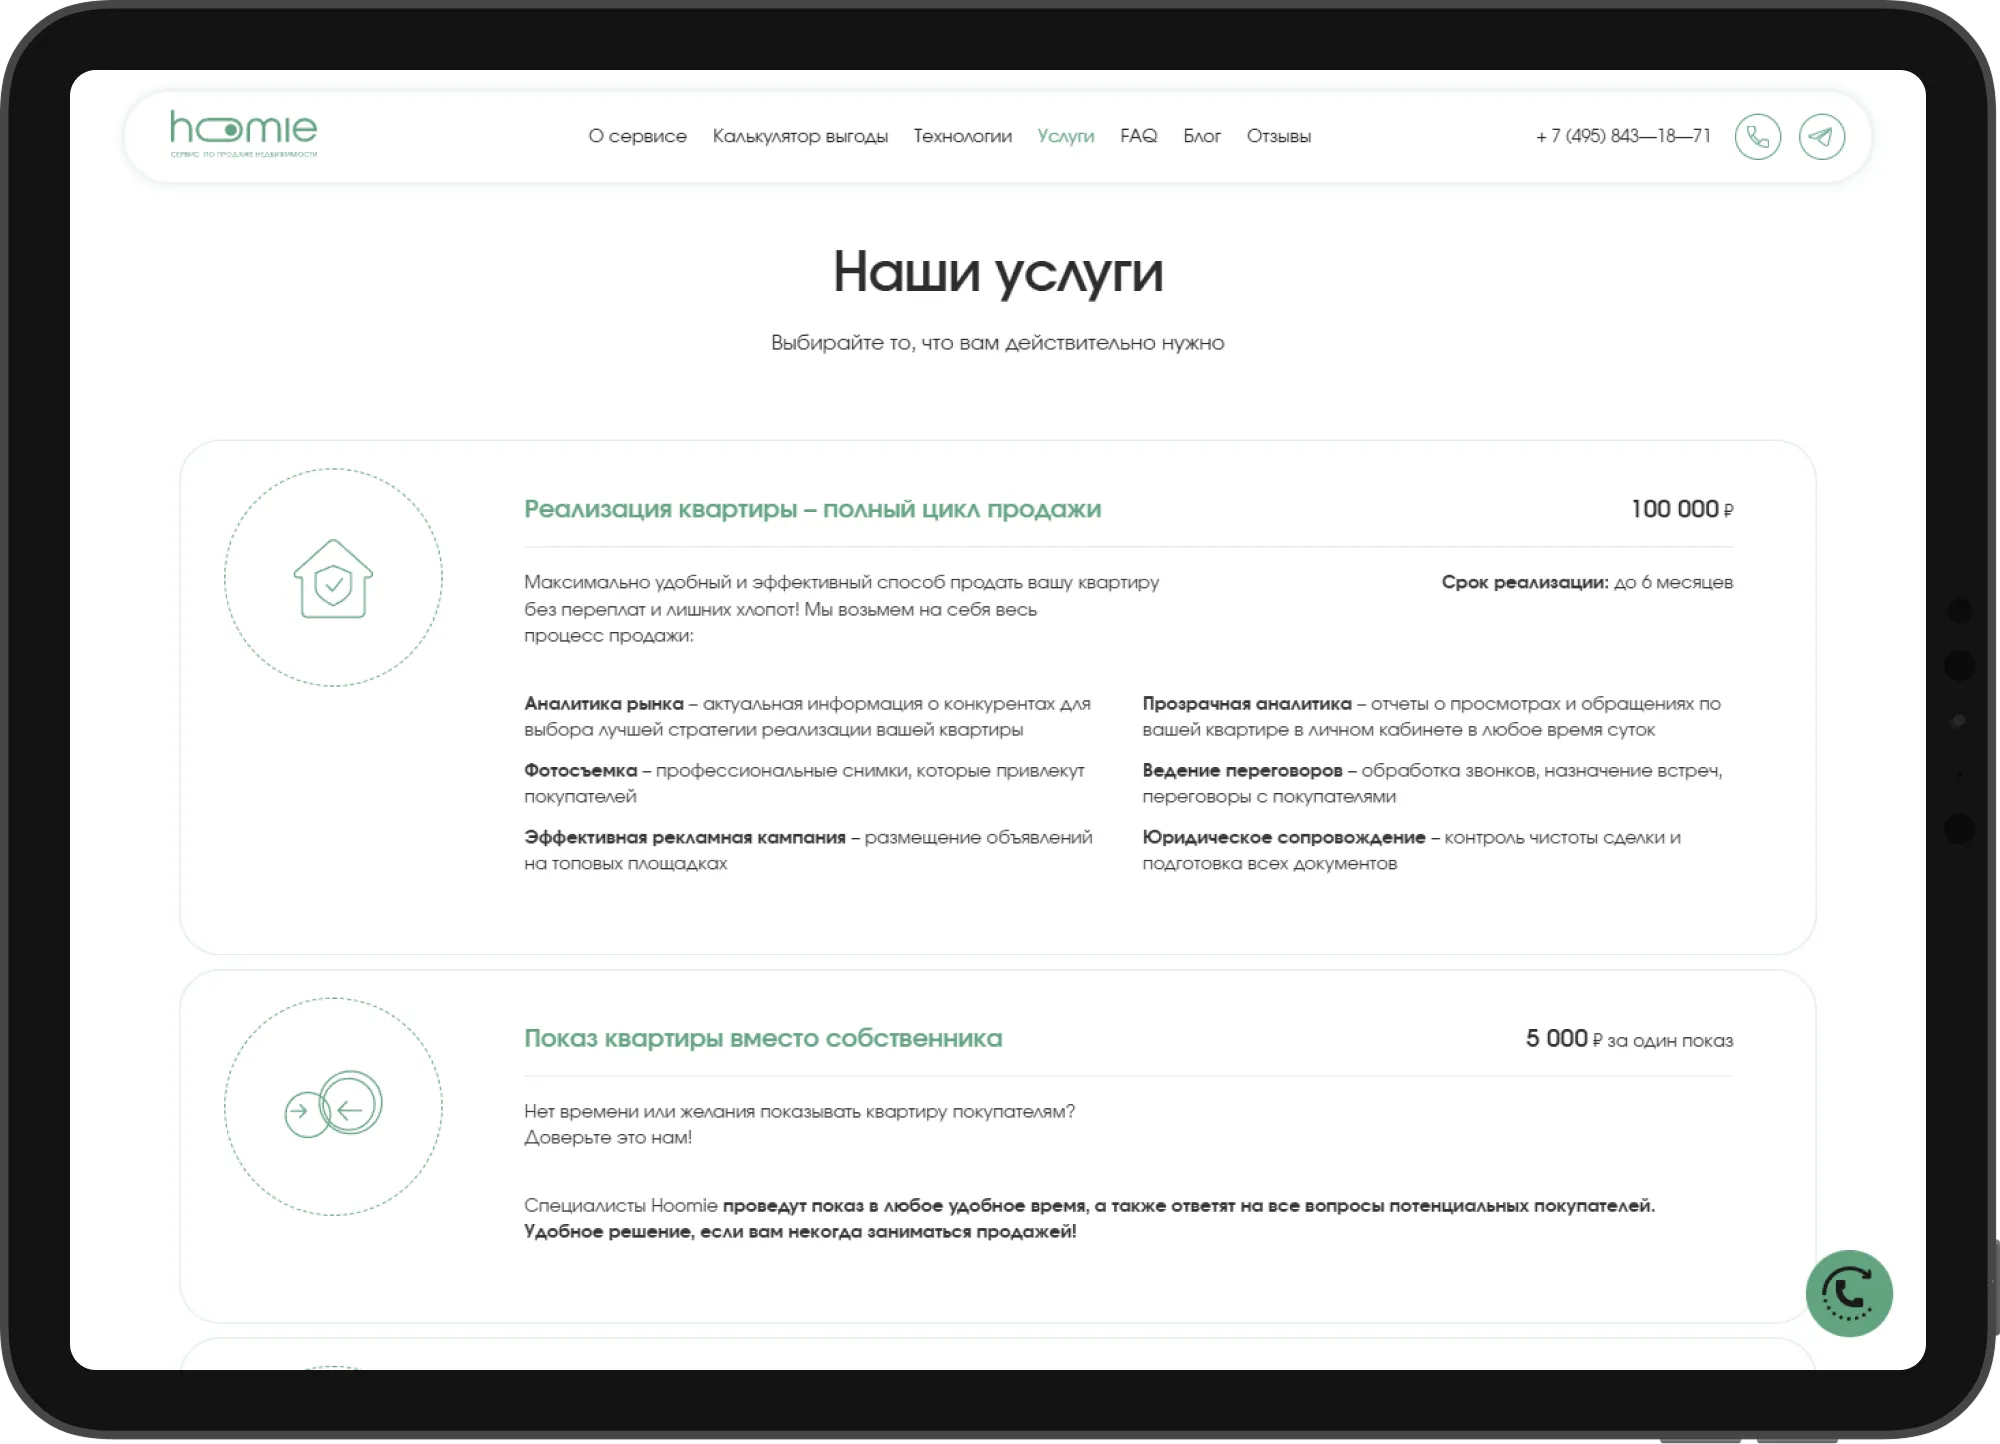
Task: Click the Реализация квартиры service title
Action: coord(812,509)
